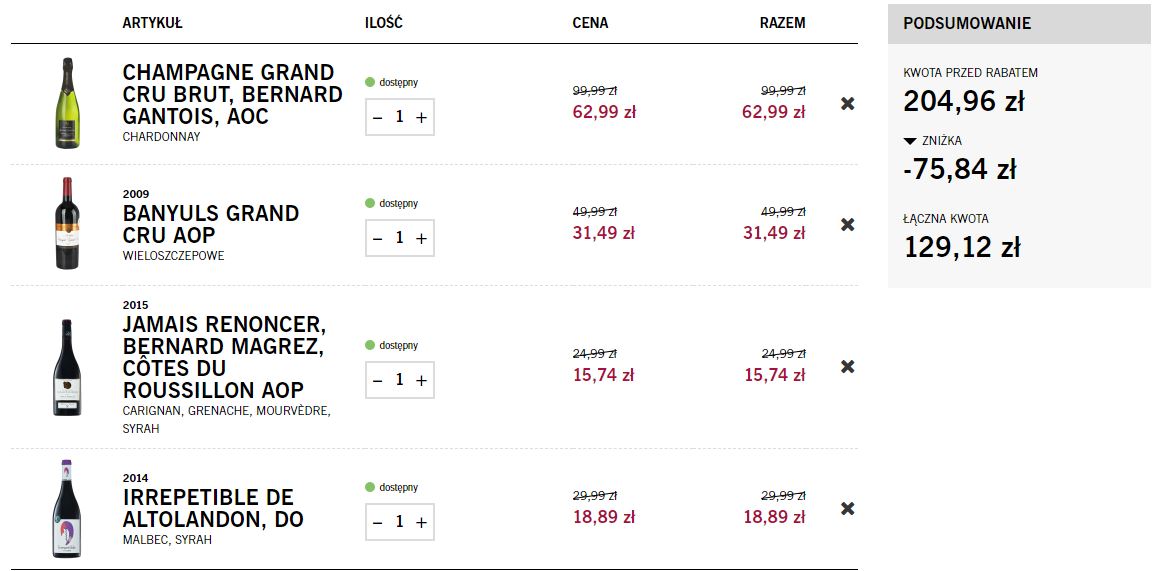The image size is (1153, 571).
Task: Remove Irrepetible de Altolandon from cart
Action: [847, 509]
